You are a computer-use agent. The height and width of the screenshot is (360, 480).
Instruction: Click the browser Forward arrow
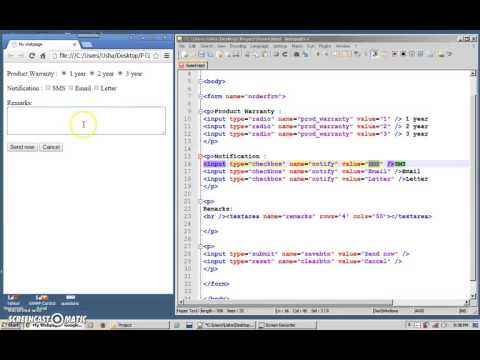(x=21, y=56)
